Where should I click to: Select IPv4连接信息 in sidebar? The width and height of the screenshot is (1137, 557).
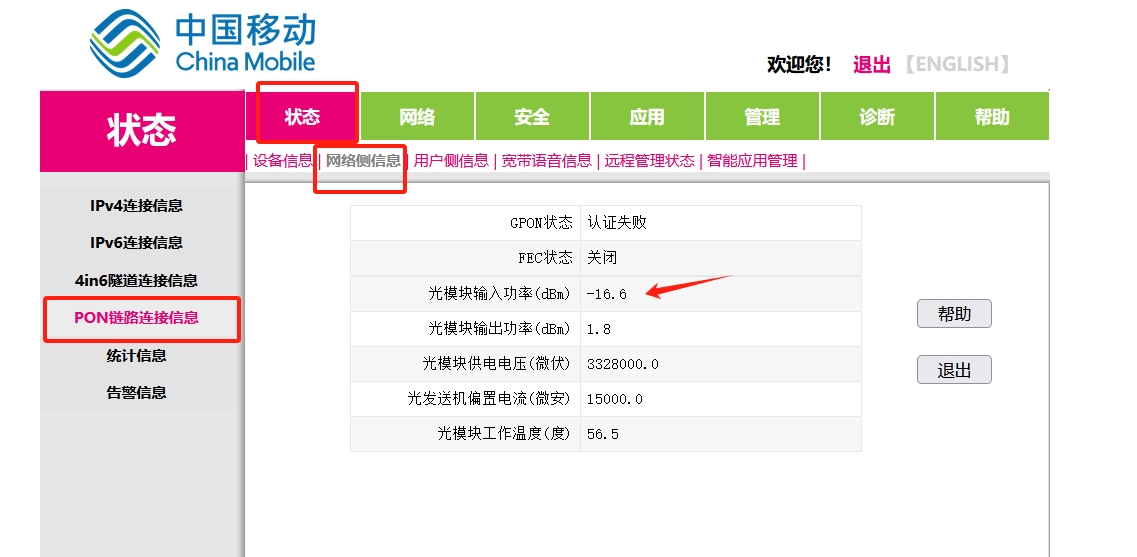coord(137,206)
